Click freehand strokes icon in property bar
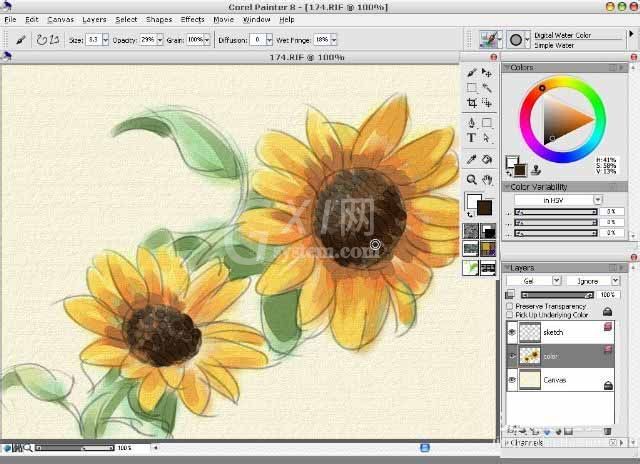Viewport: 640px width, 464px height. tap(42, 40)
